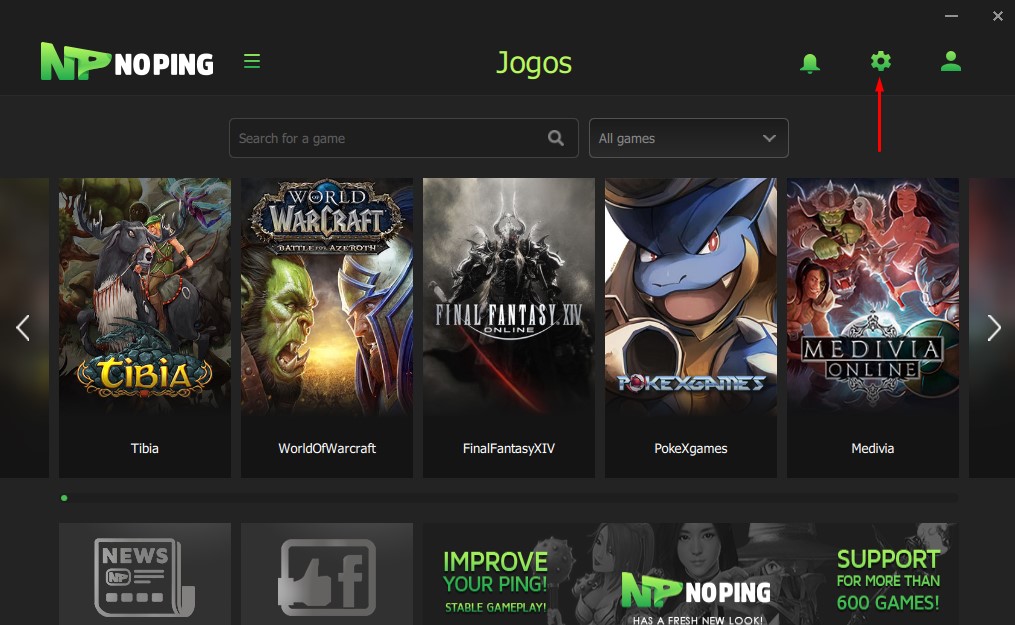Viewport: 1015px width, 625px height.
Task: Select the Medivia Online game card
Action: click(873, 328)
